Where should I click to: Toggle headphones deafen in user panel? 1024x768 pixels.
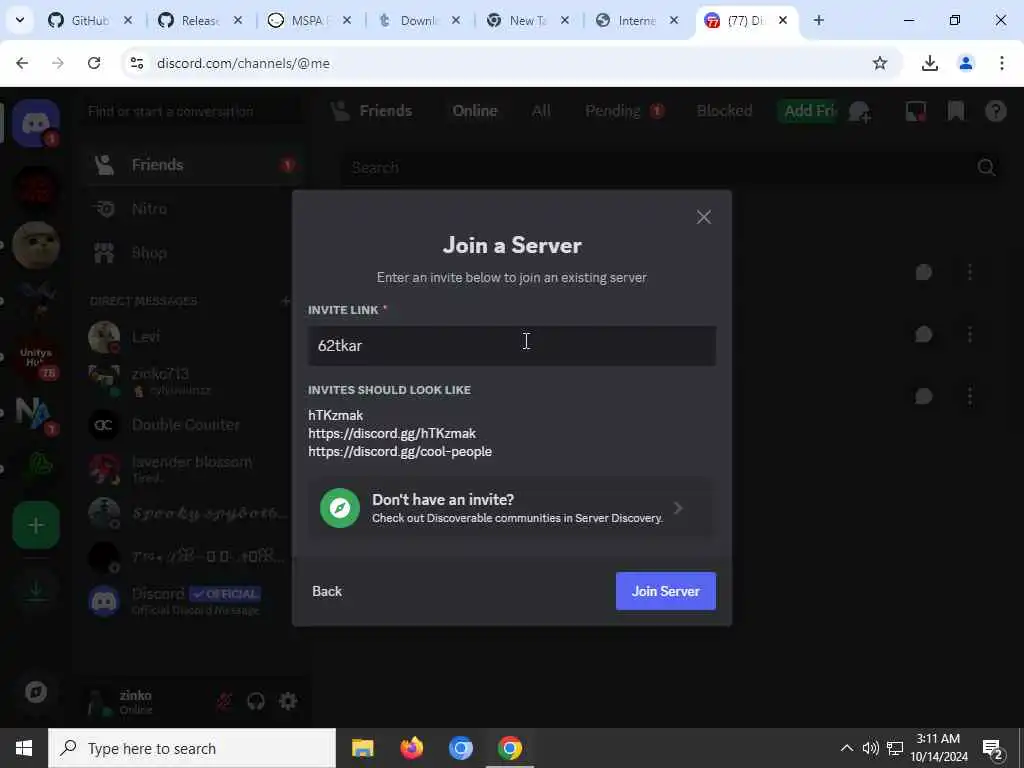click(255, 701)
